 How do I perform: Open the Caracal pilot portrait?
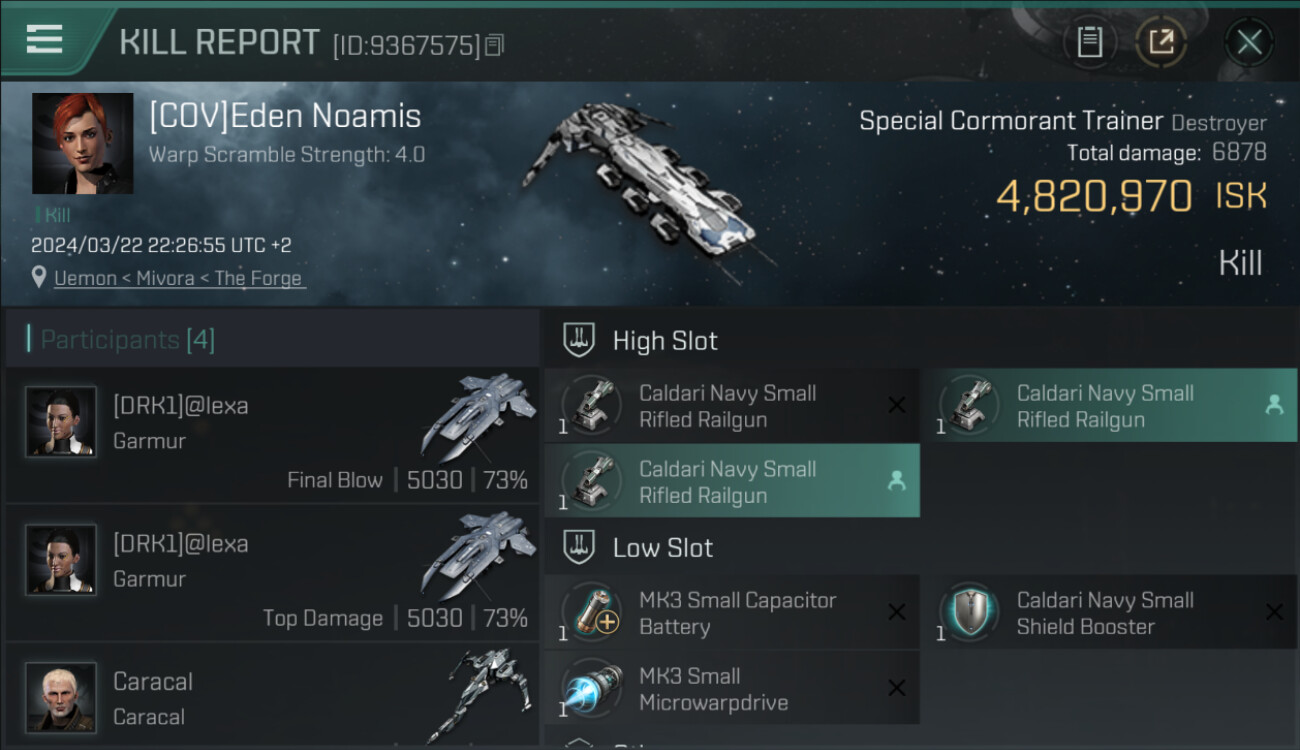pos(61,697)
